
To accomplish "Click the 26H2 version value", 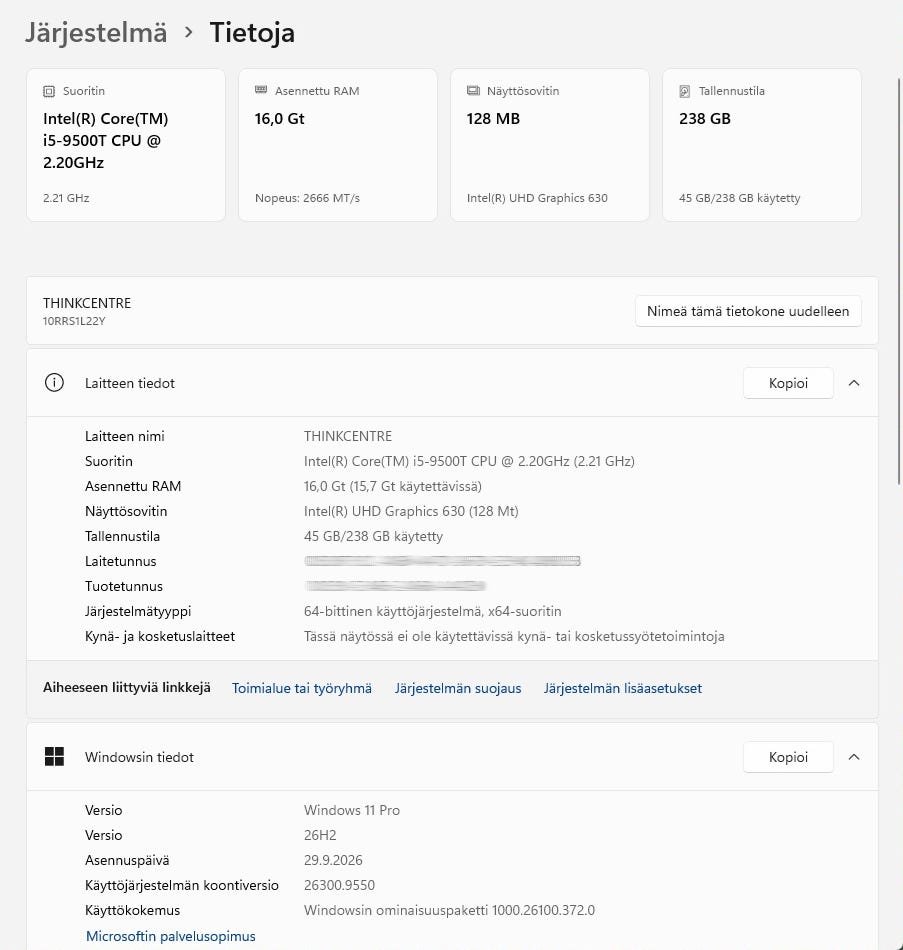I will click(320, 835).
